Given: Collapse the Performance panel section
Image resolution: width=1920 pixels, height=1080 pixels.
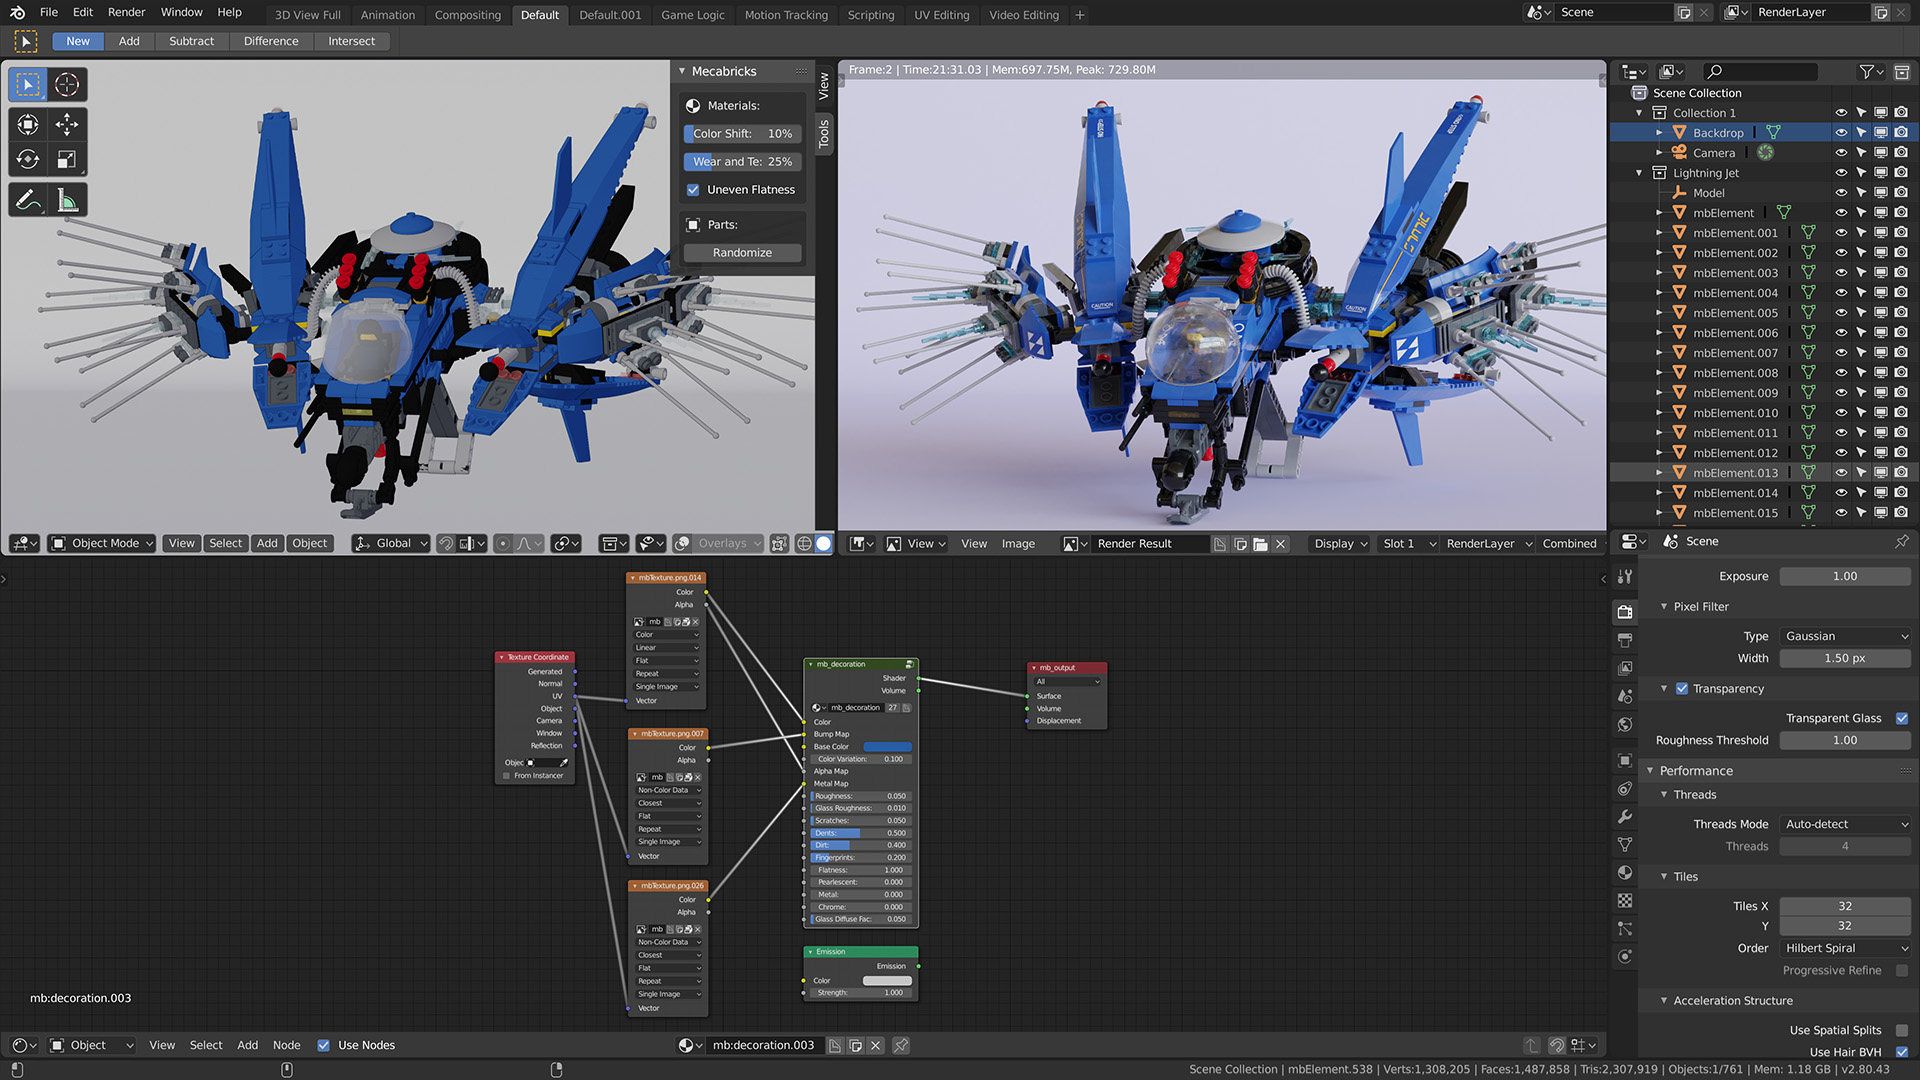Looking at the screenshot, I should pyautogui.click(x=1696, y=770).
